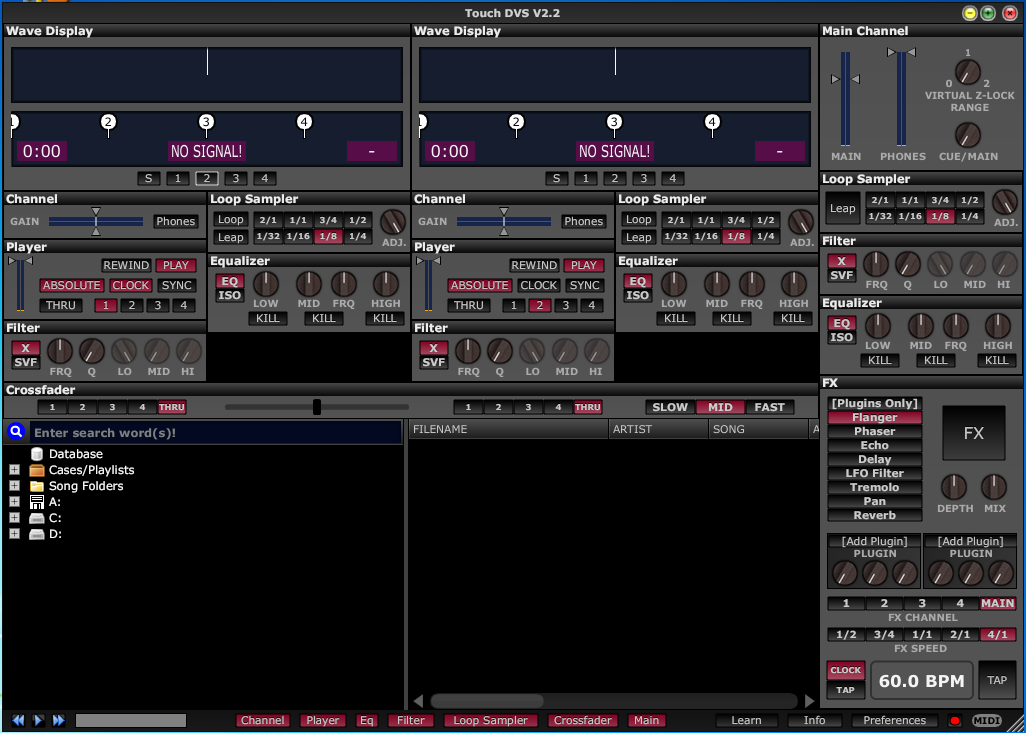1026x733 pixels.
Task: Click the search words input field
Action: (x=215, y=433)
